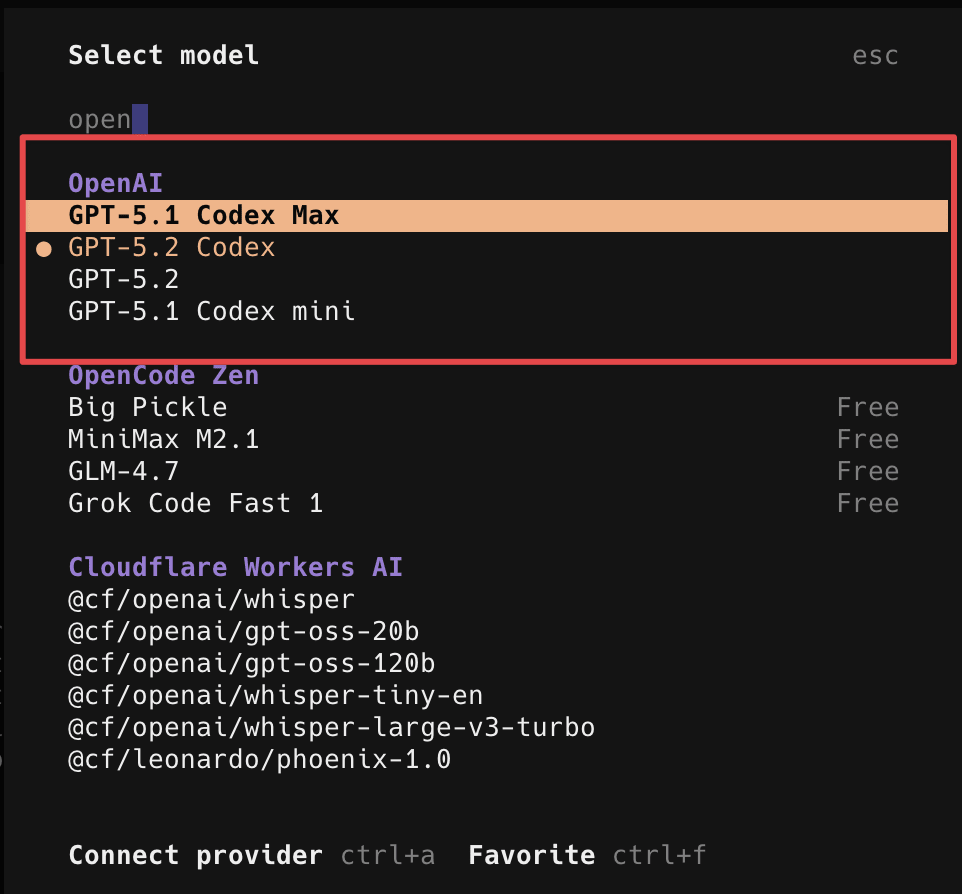The width and height of the screenshot is (962, 894).
Task: Select the GLM-4.7 model
Action: [123, 471]
